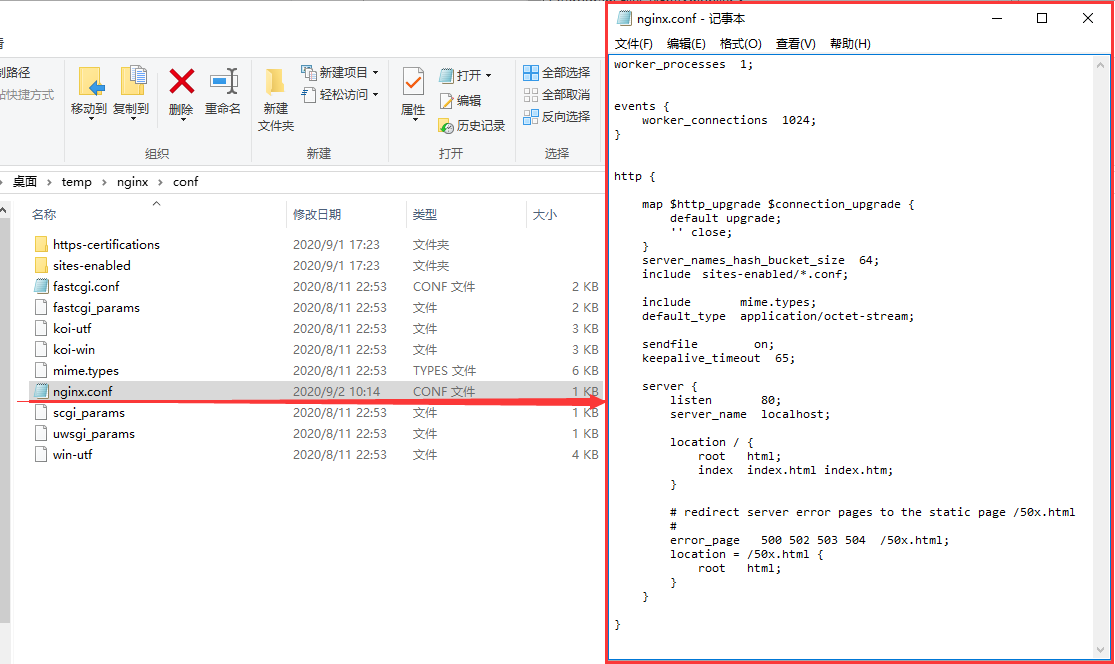Sort by the 修改日期 column header

pyautogui.click(x=317, y=215)
